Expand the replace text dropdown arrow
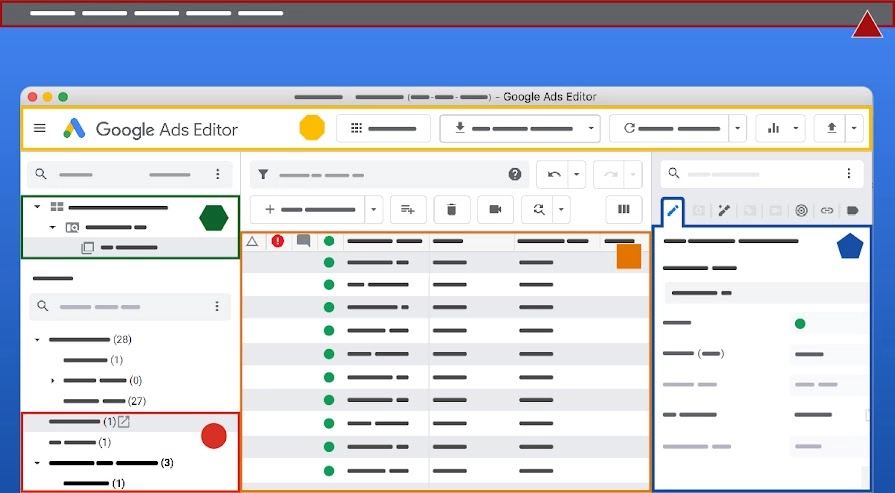Image resolution: width=895 pixels, height=493 pixels. pos(561,209)
